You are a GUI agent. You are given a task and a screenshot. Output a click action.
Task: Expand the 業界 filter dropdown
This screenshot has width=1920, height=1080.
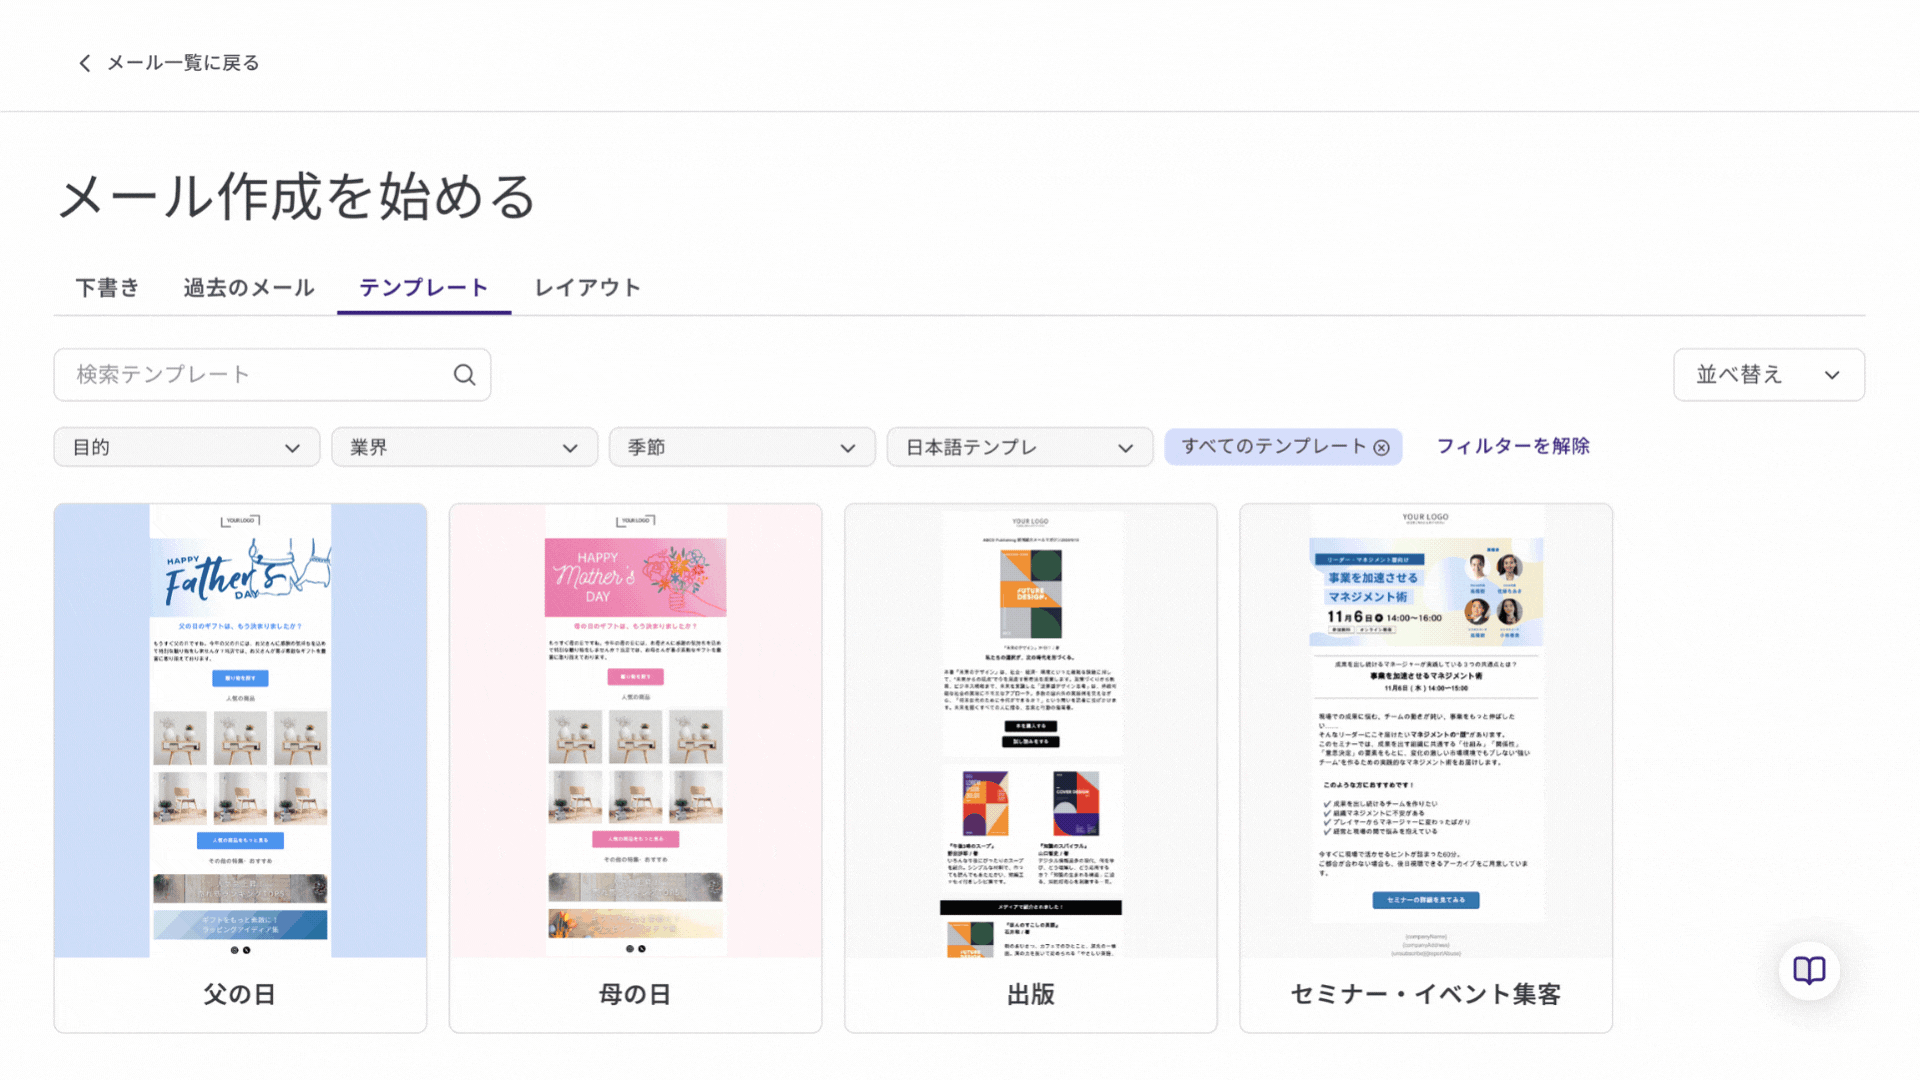tap(464, 447)
